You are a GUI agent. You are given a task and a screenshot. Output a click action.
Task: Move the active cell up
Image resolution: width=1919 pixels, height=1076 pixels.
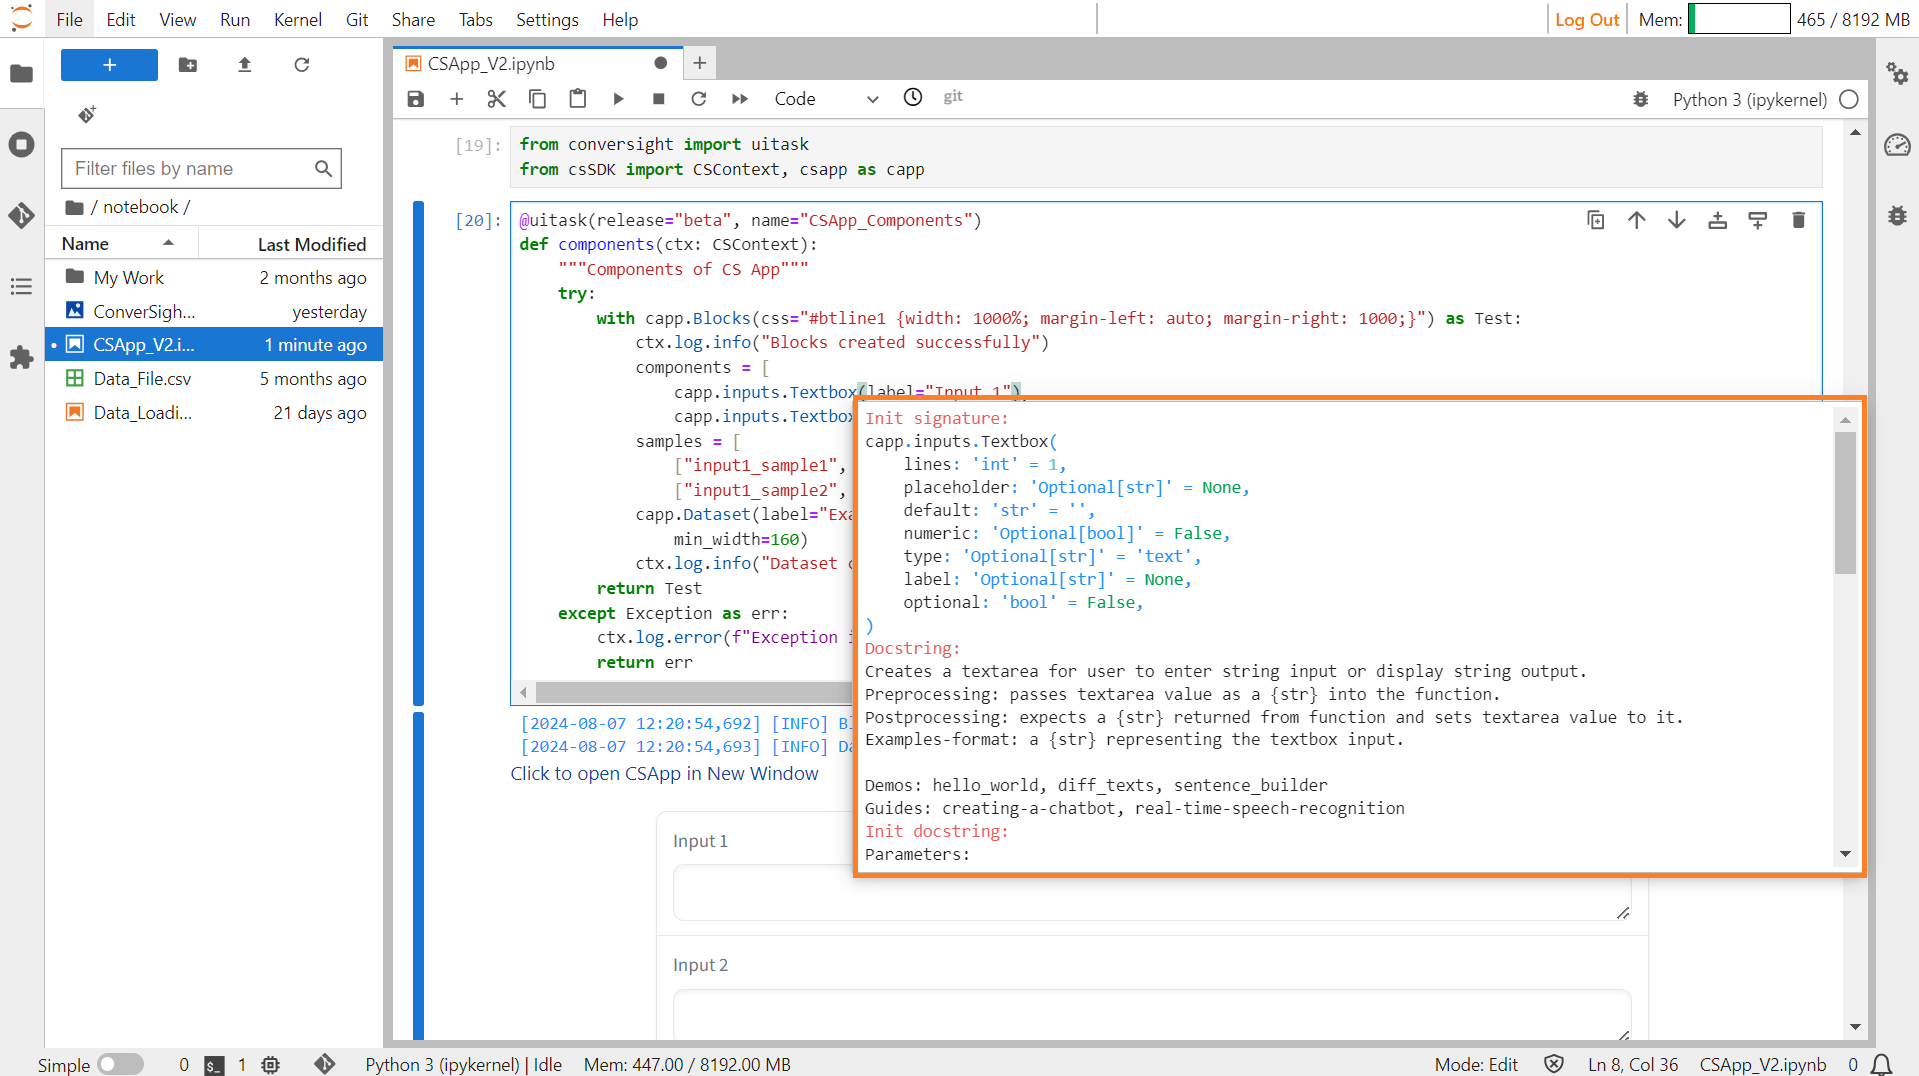coord(1636,220)
